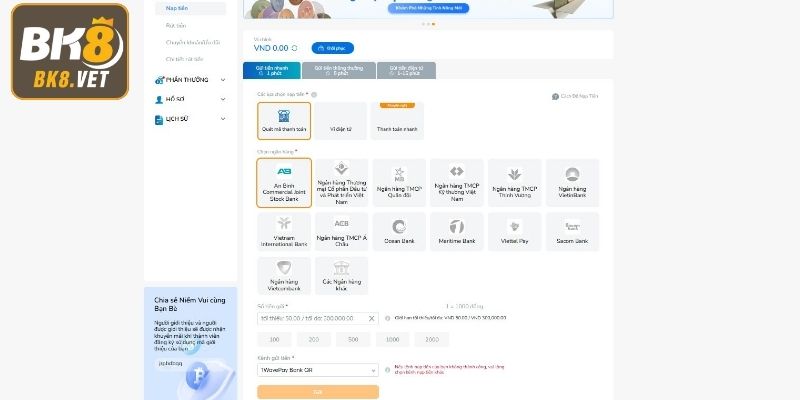800x400 pixels.
Task: Select Ngân hàng VietinBank option
Action: coord(572,183)
